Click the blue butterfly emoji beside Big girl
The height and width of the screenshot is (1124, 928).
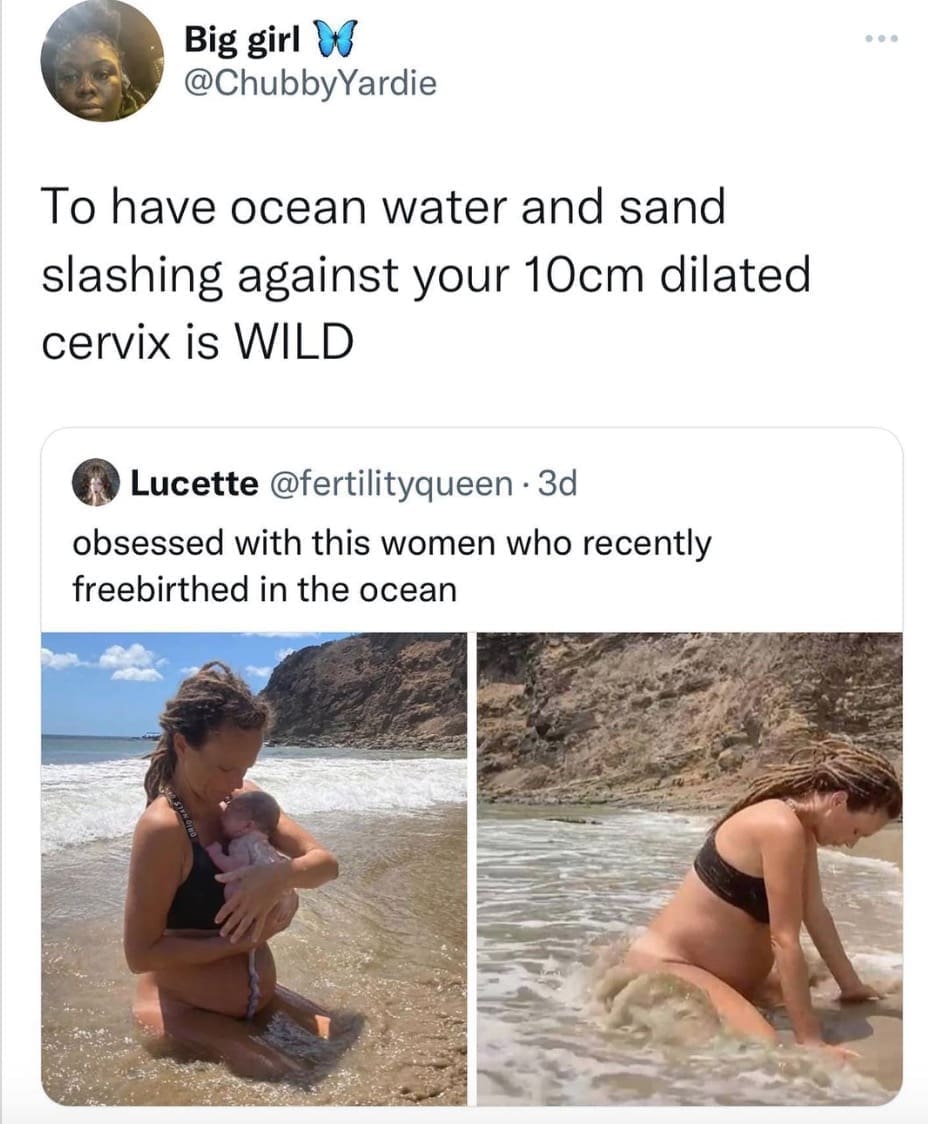tap(337, 42)
